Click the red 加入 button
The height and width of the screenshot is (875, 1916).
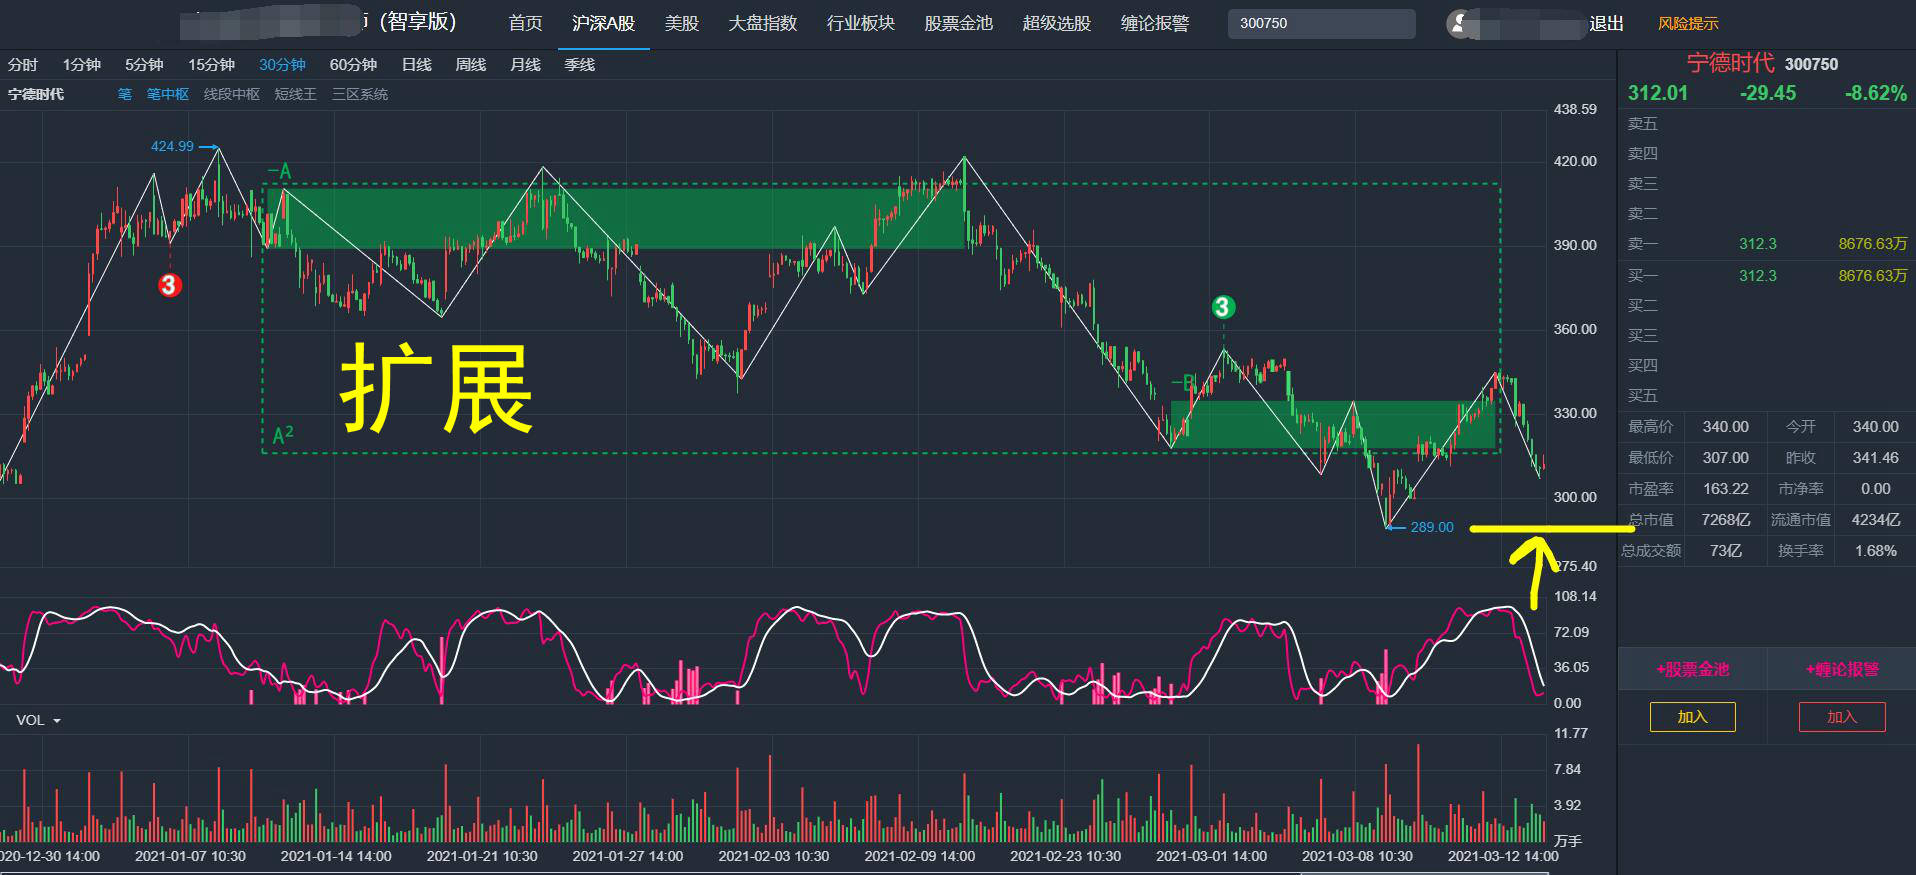pyautogui.click(x=1842, y=717)
